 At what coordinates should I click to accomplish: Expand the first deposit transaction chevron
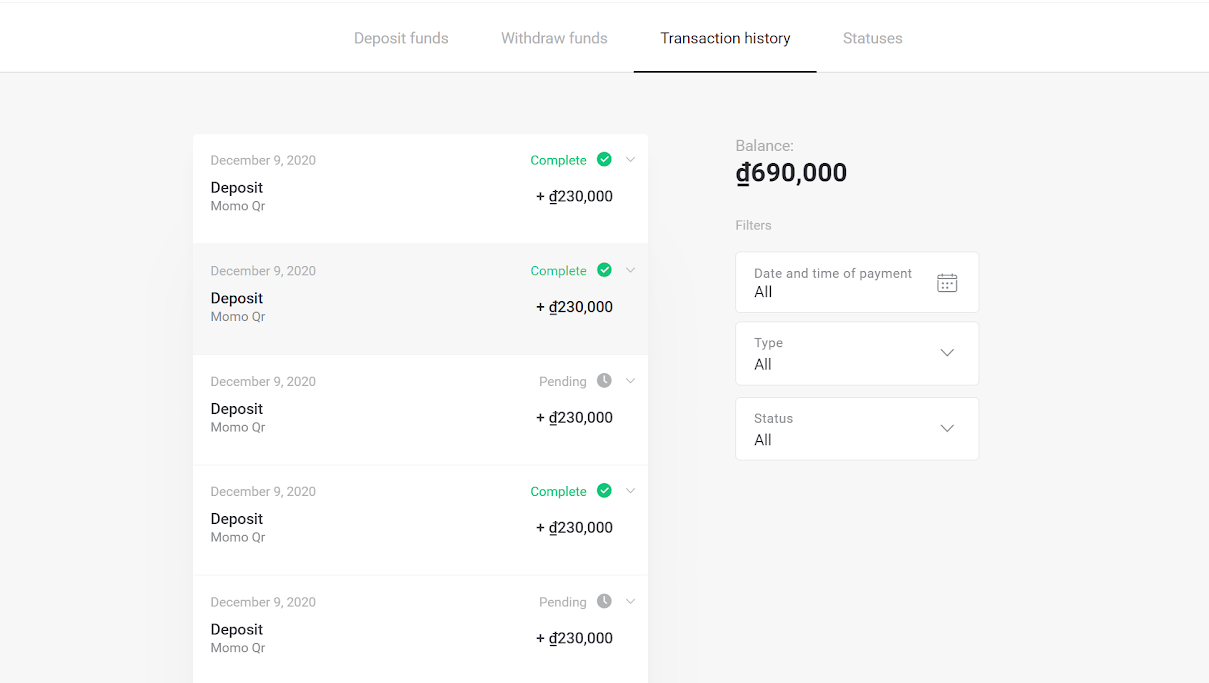(x=630, y=159)
